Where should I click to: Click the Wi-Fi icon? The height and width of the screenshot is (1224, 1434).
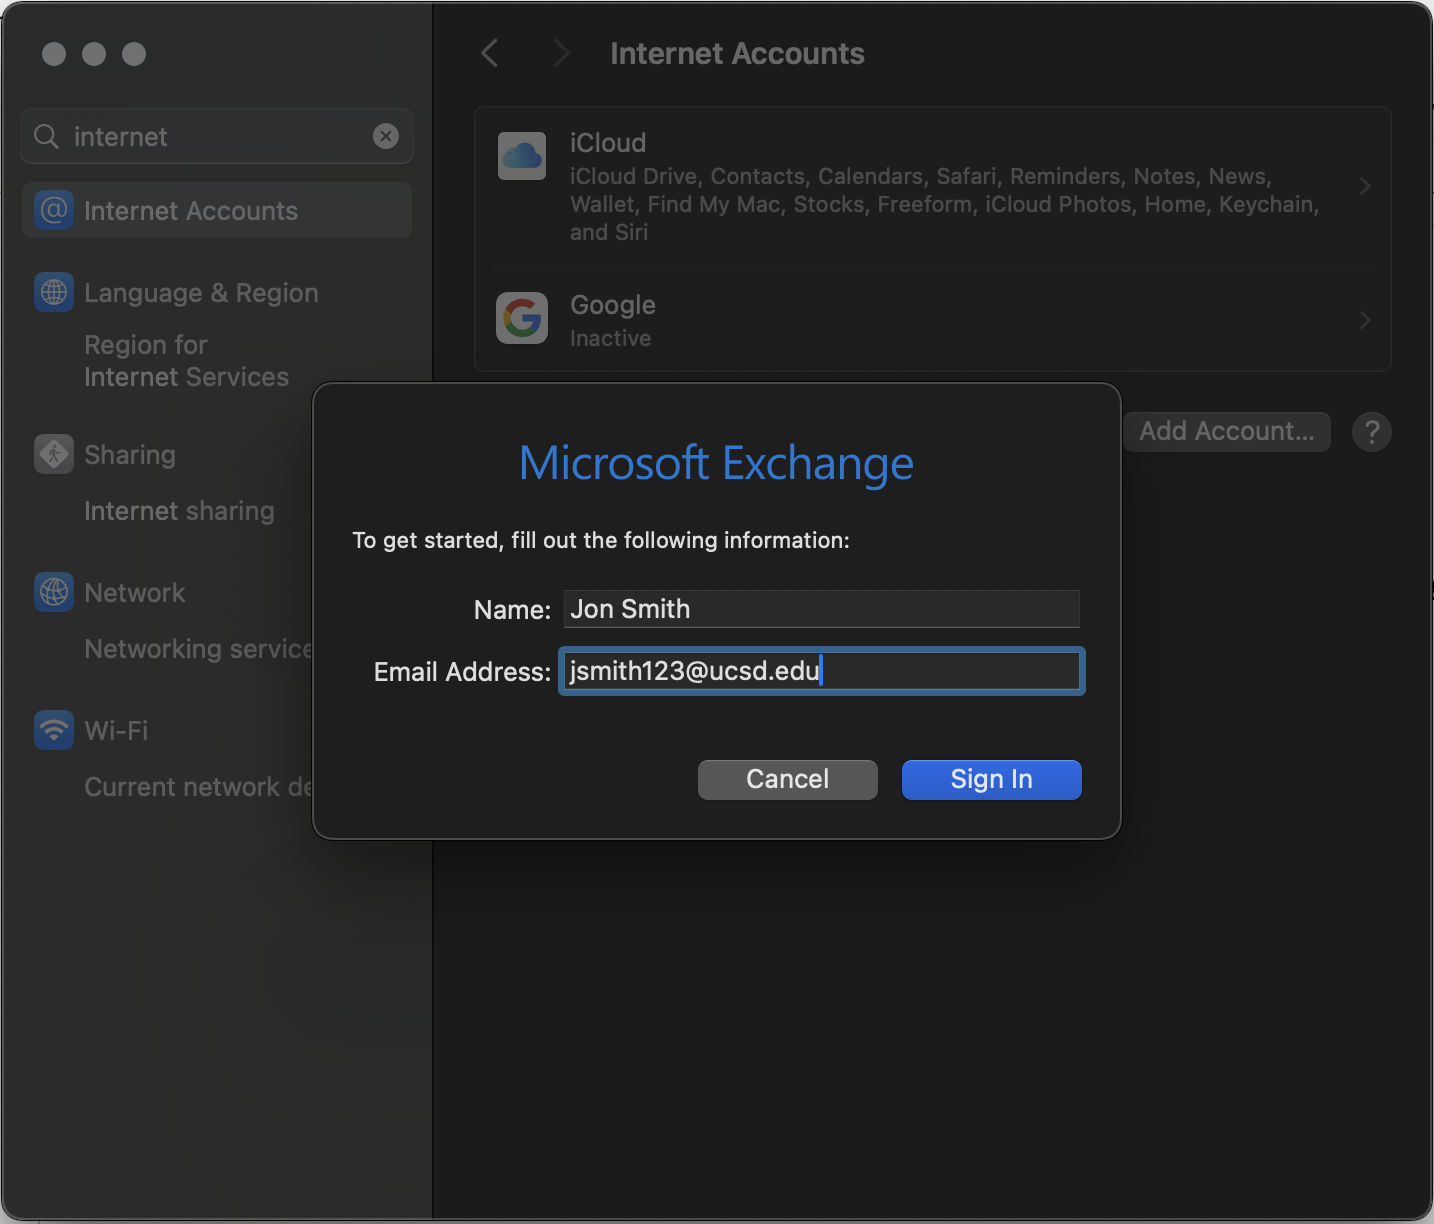pos(54,730)
